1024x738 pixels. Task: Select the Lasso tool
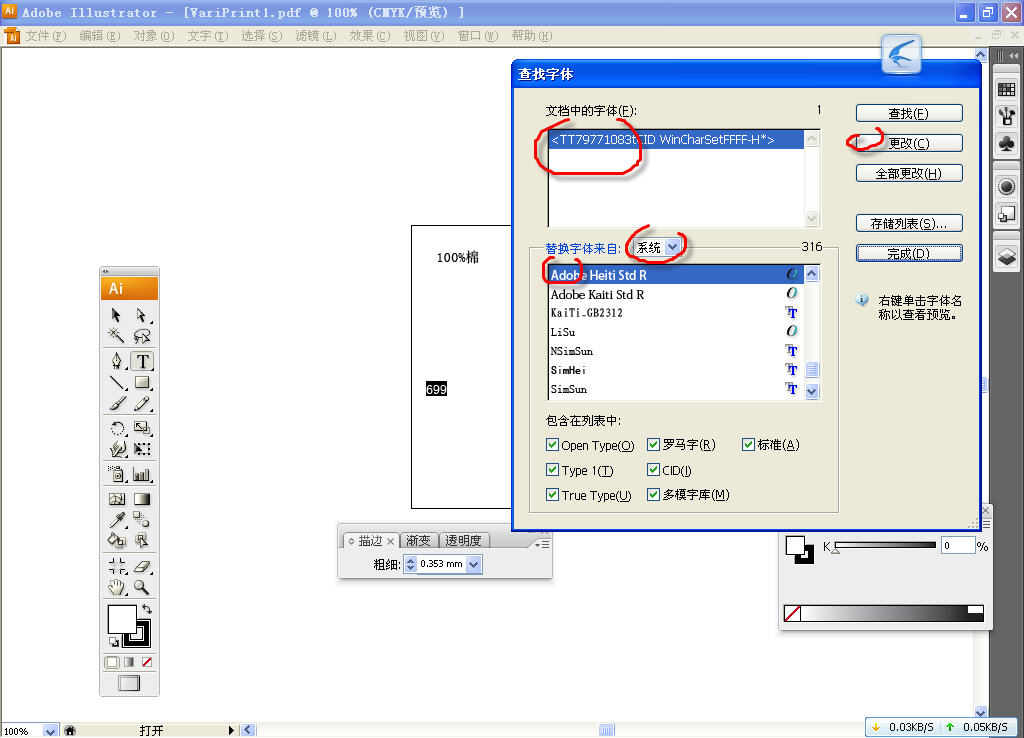coord(141,336)
